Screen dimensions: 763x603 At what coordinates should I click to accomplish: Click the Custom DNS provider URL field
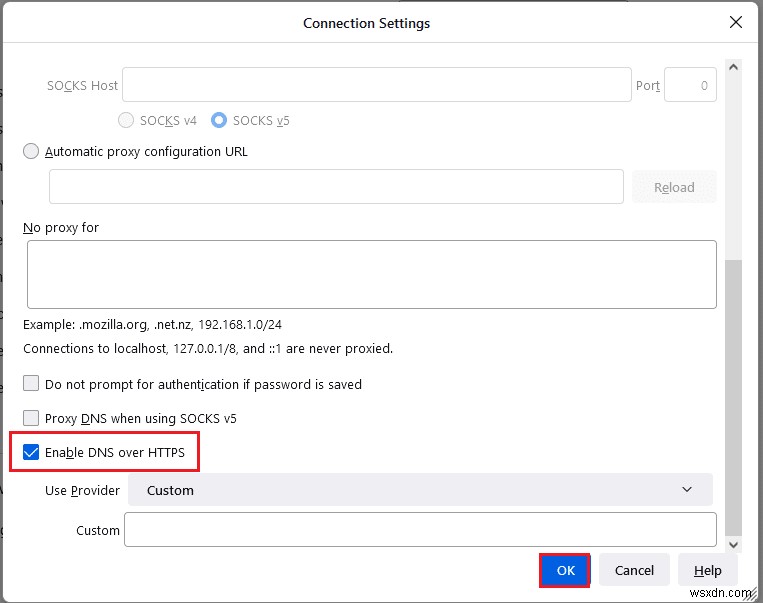[420, 530]
